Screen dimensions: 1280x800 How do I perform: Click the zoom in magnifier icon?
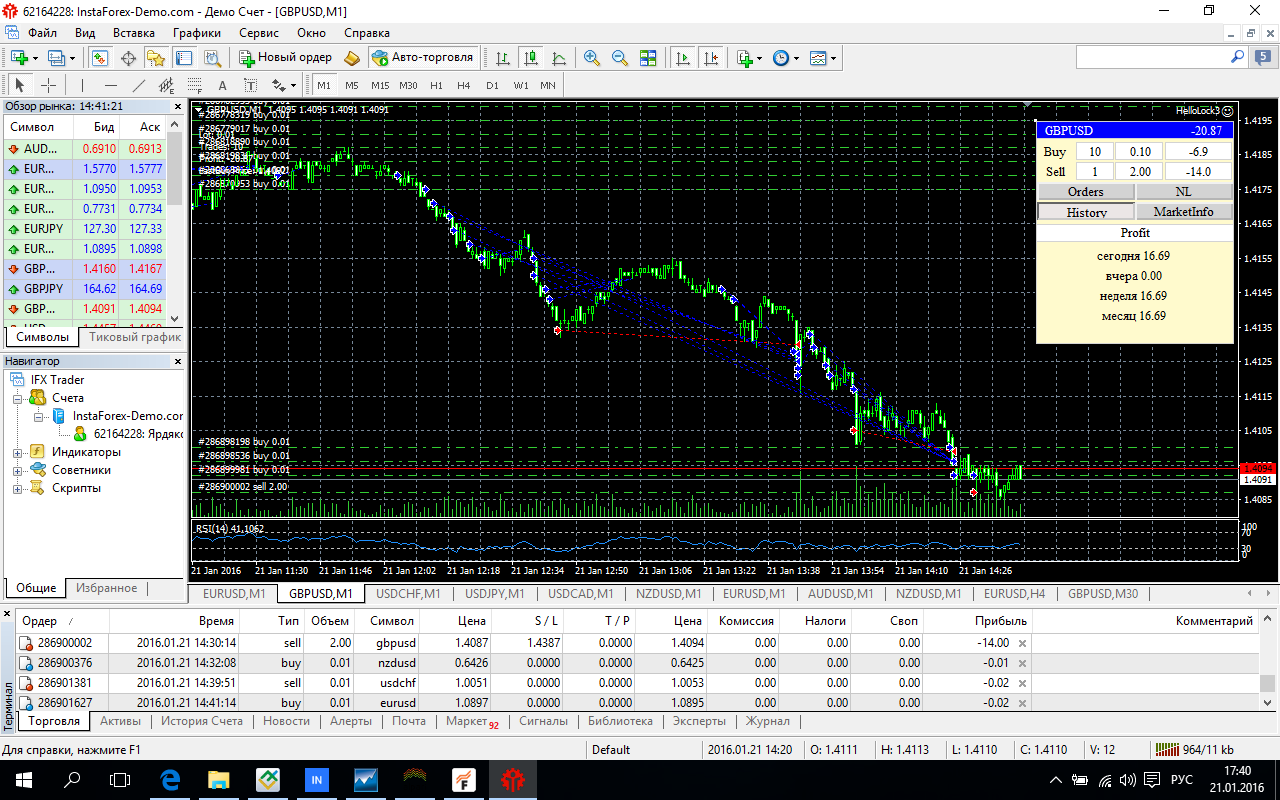pos(592,58)
